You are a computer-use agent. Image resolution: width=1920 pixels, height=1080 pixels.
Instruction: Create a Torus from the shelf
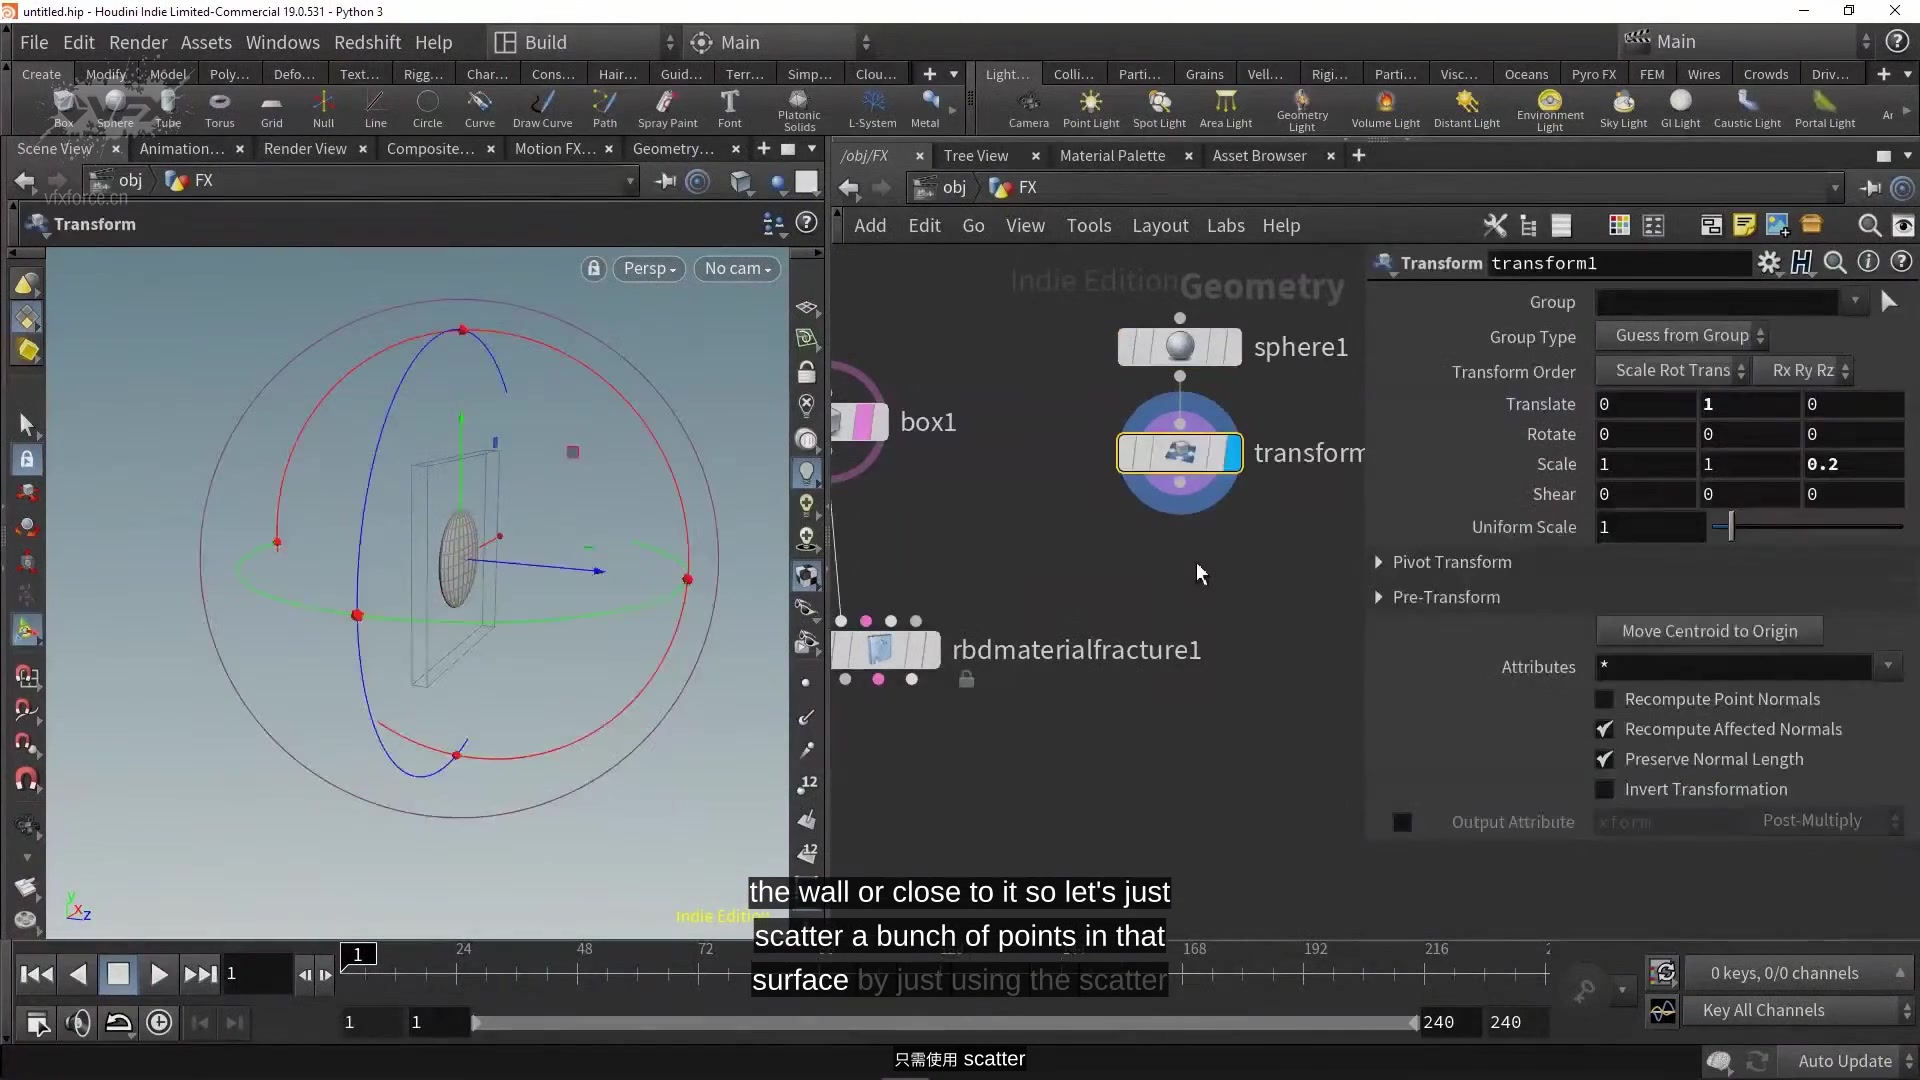click(219, 110)
